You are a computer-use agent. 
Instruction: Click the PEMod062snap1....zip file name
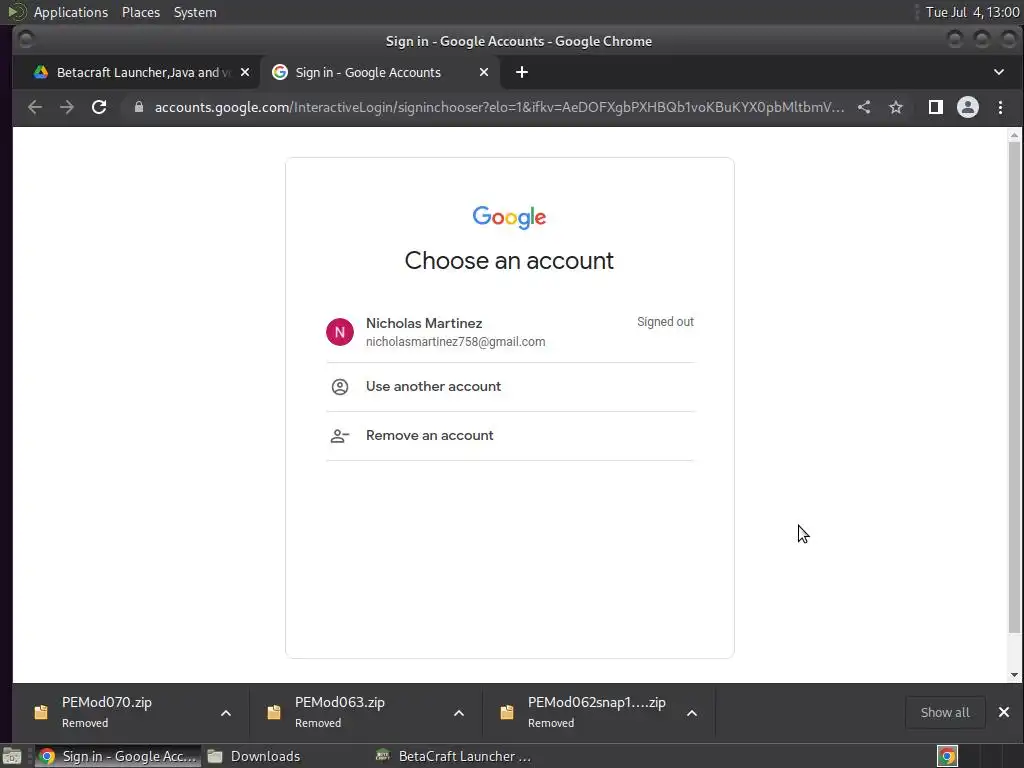(x=597, y=703)
